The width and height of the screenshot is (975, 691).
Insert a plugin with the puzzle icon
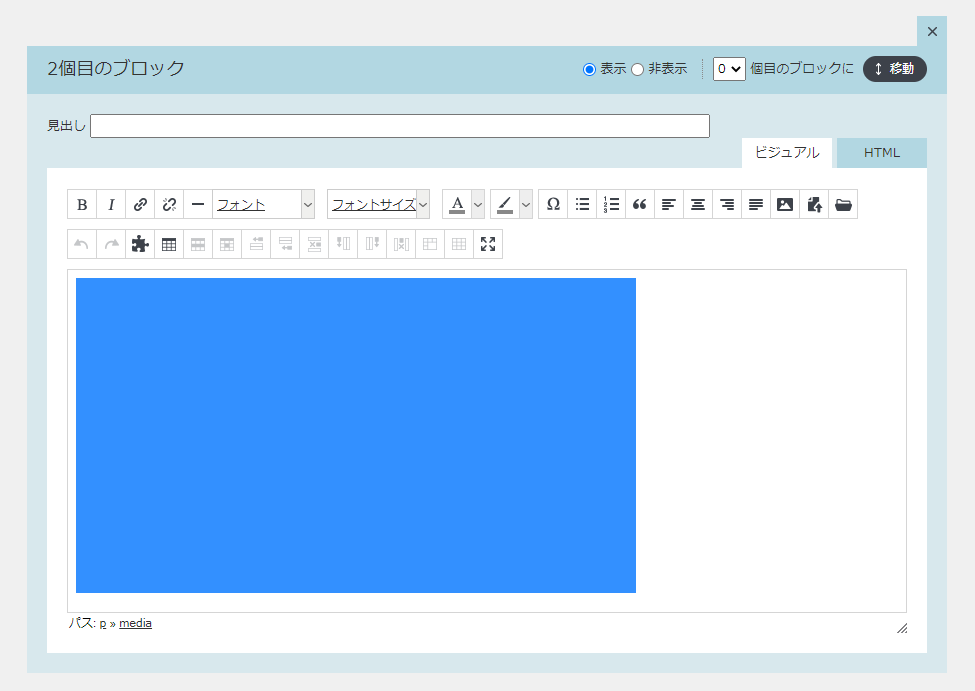coord(140,244)
